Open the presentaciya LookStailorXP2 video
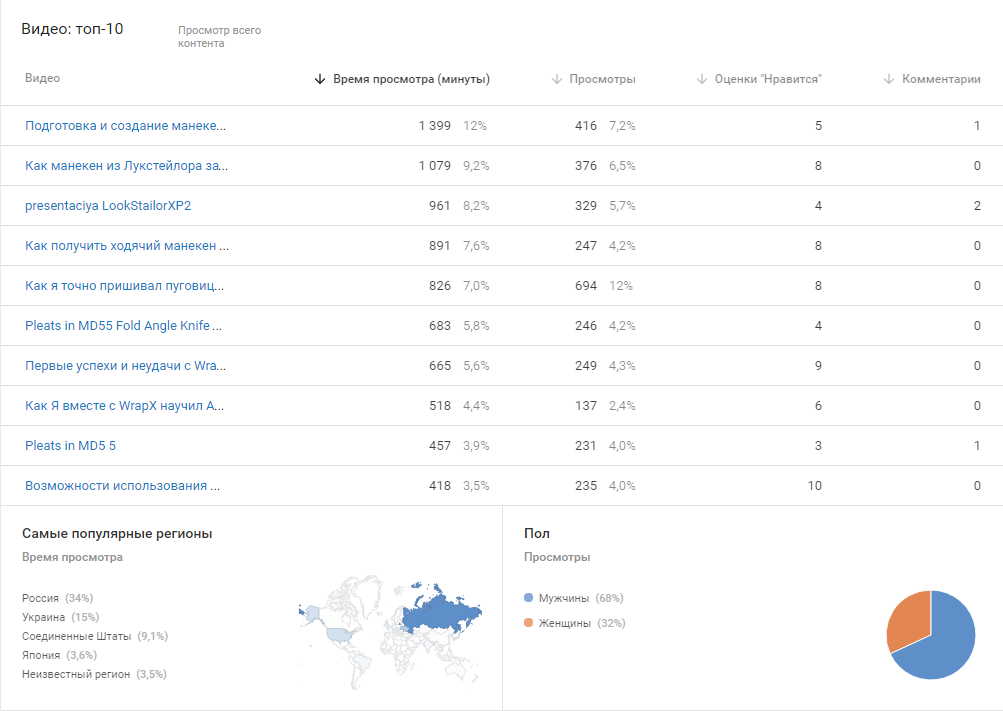This screenshot has width=1003, height=711. pyautogui.click(x=108, y=206)
